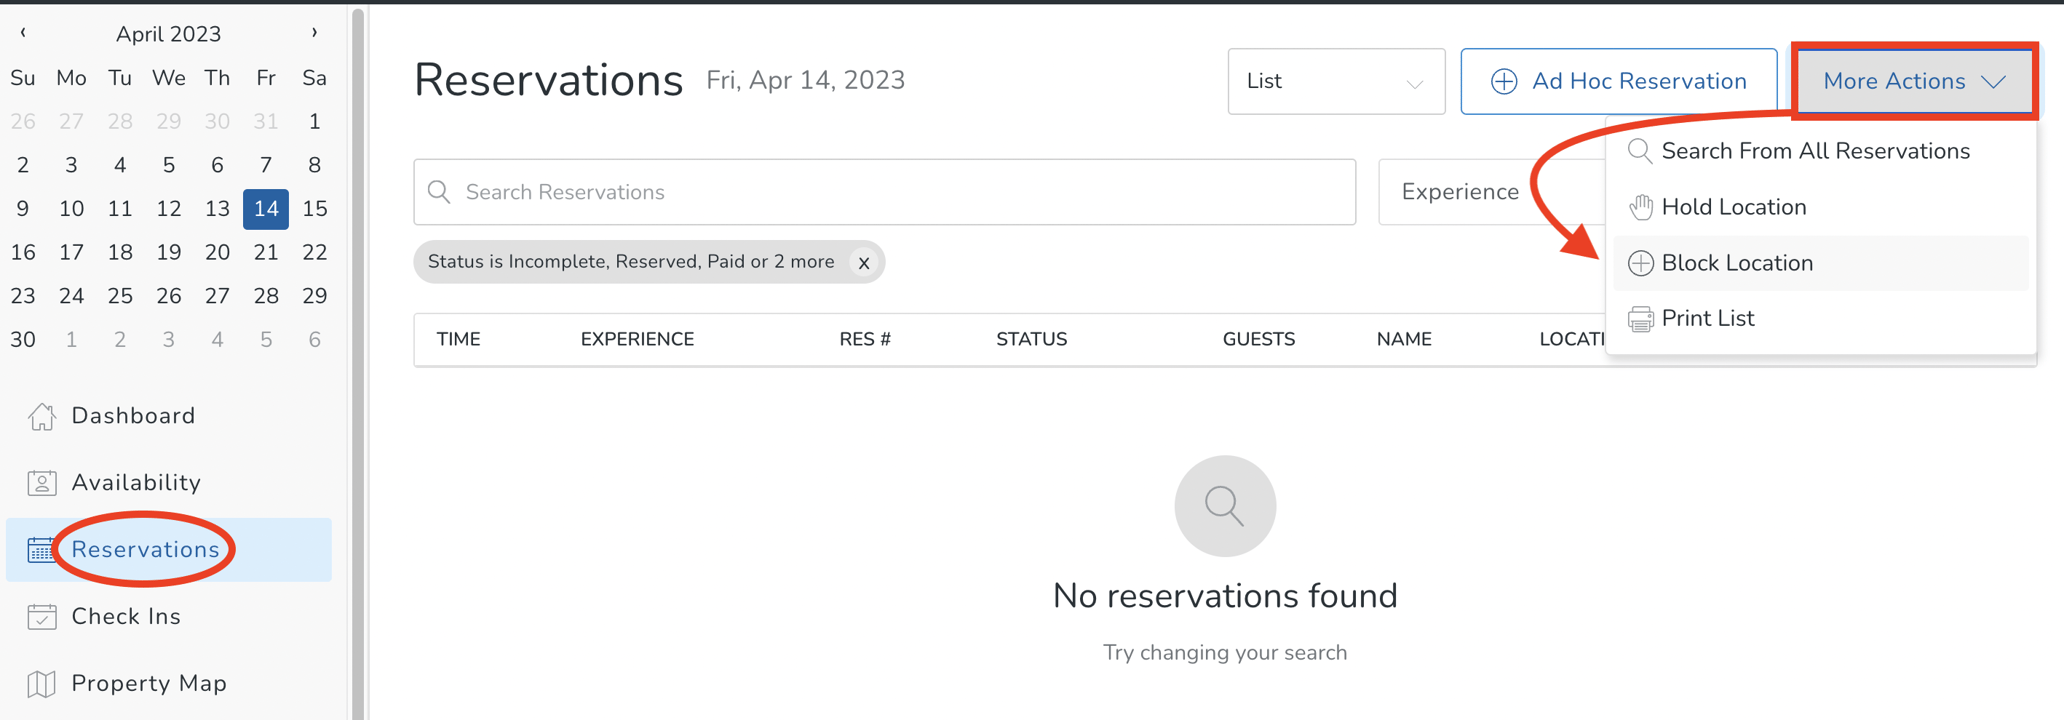Click the plus-circle icon beside Block Location
The image size is (2064, 720).
tap(1640, 262)
